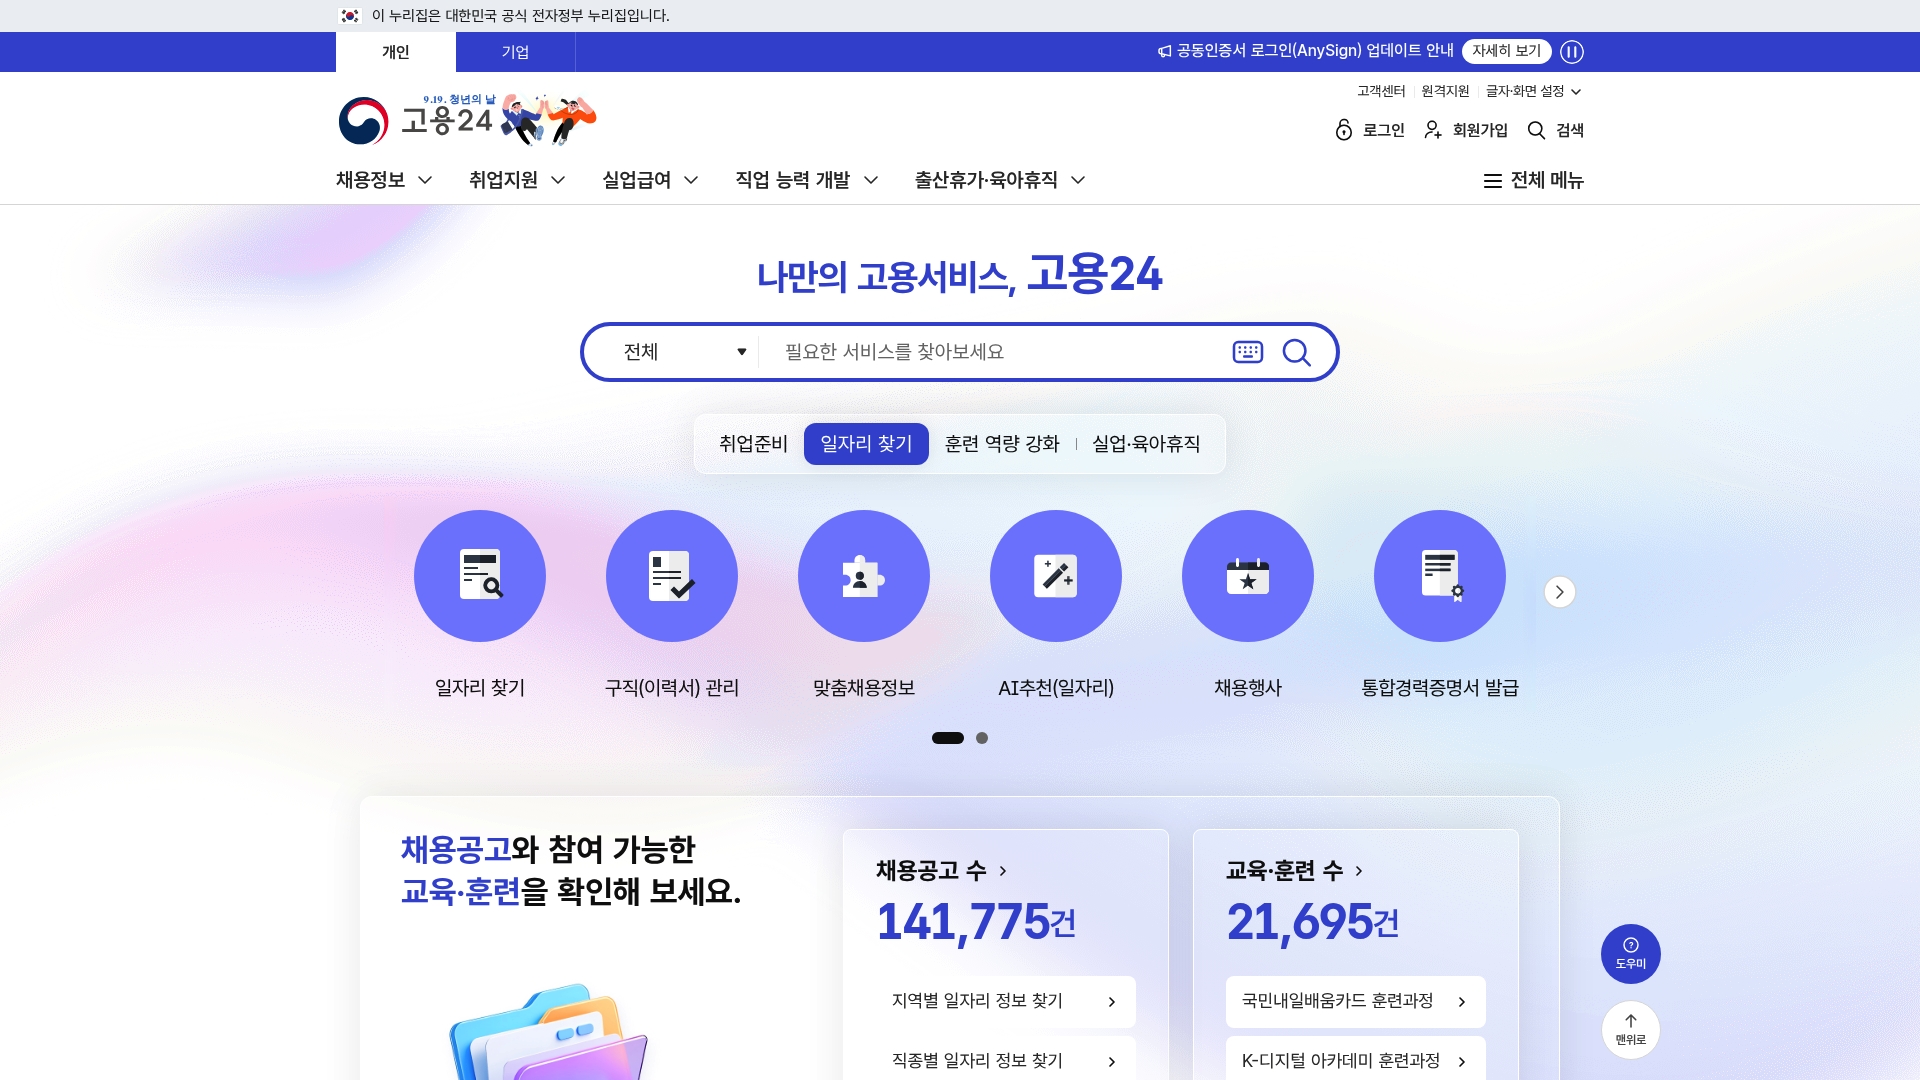The width and height of the screenshot is (1920, 1080).
Task: Open the 글자·화면 설정 dropdown
Action: point(1533,91)
